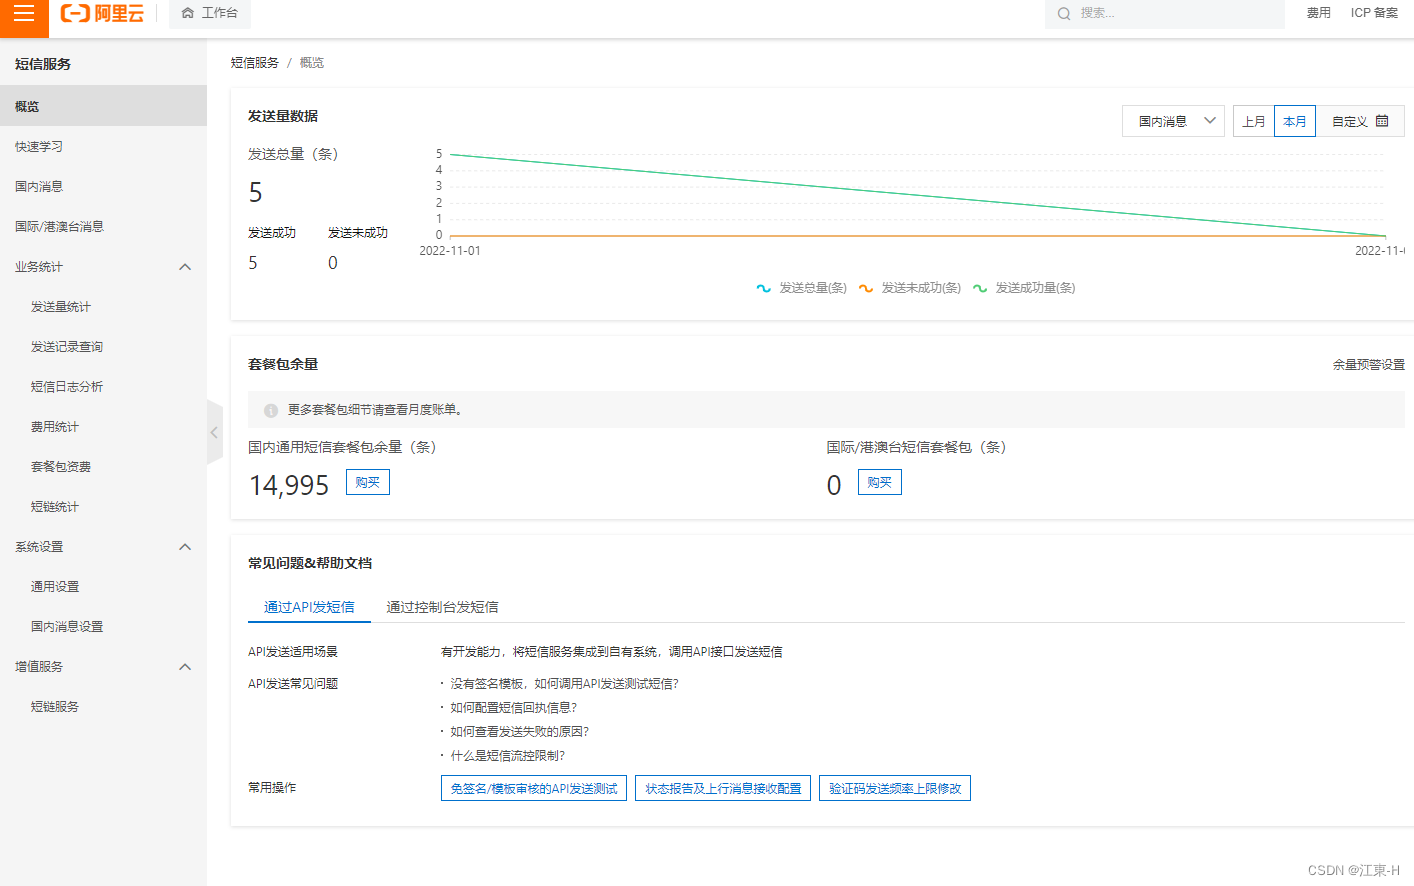
Task: Open 余量预警设置 link
Action: (x=1368, y=365)
